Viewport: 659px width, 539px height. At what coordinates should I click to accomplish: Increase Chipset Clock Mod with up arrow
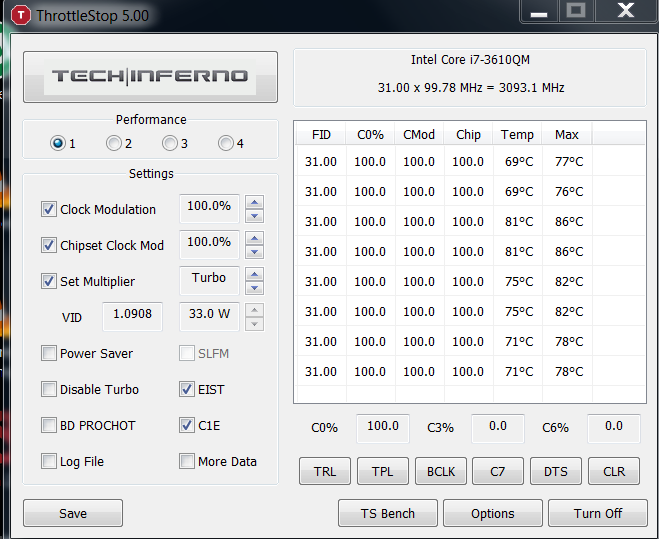[x=254, y=238]
